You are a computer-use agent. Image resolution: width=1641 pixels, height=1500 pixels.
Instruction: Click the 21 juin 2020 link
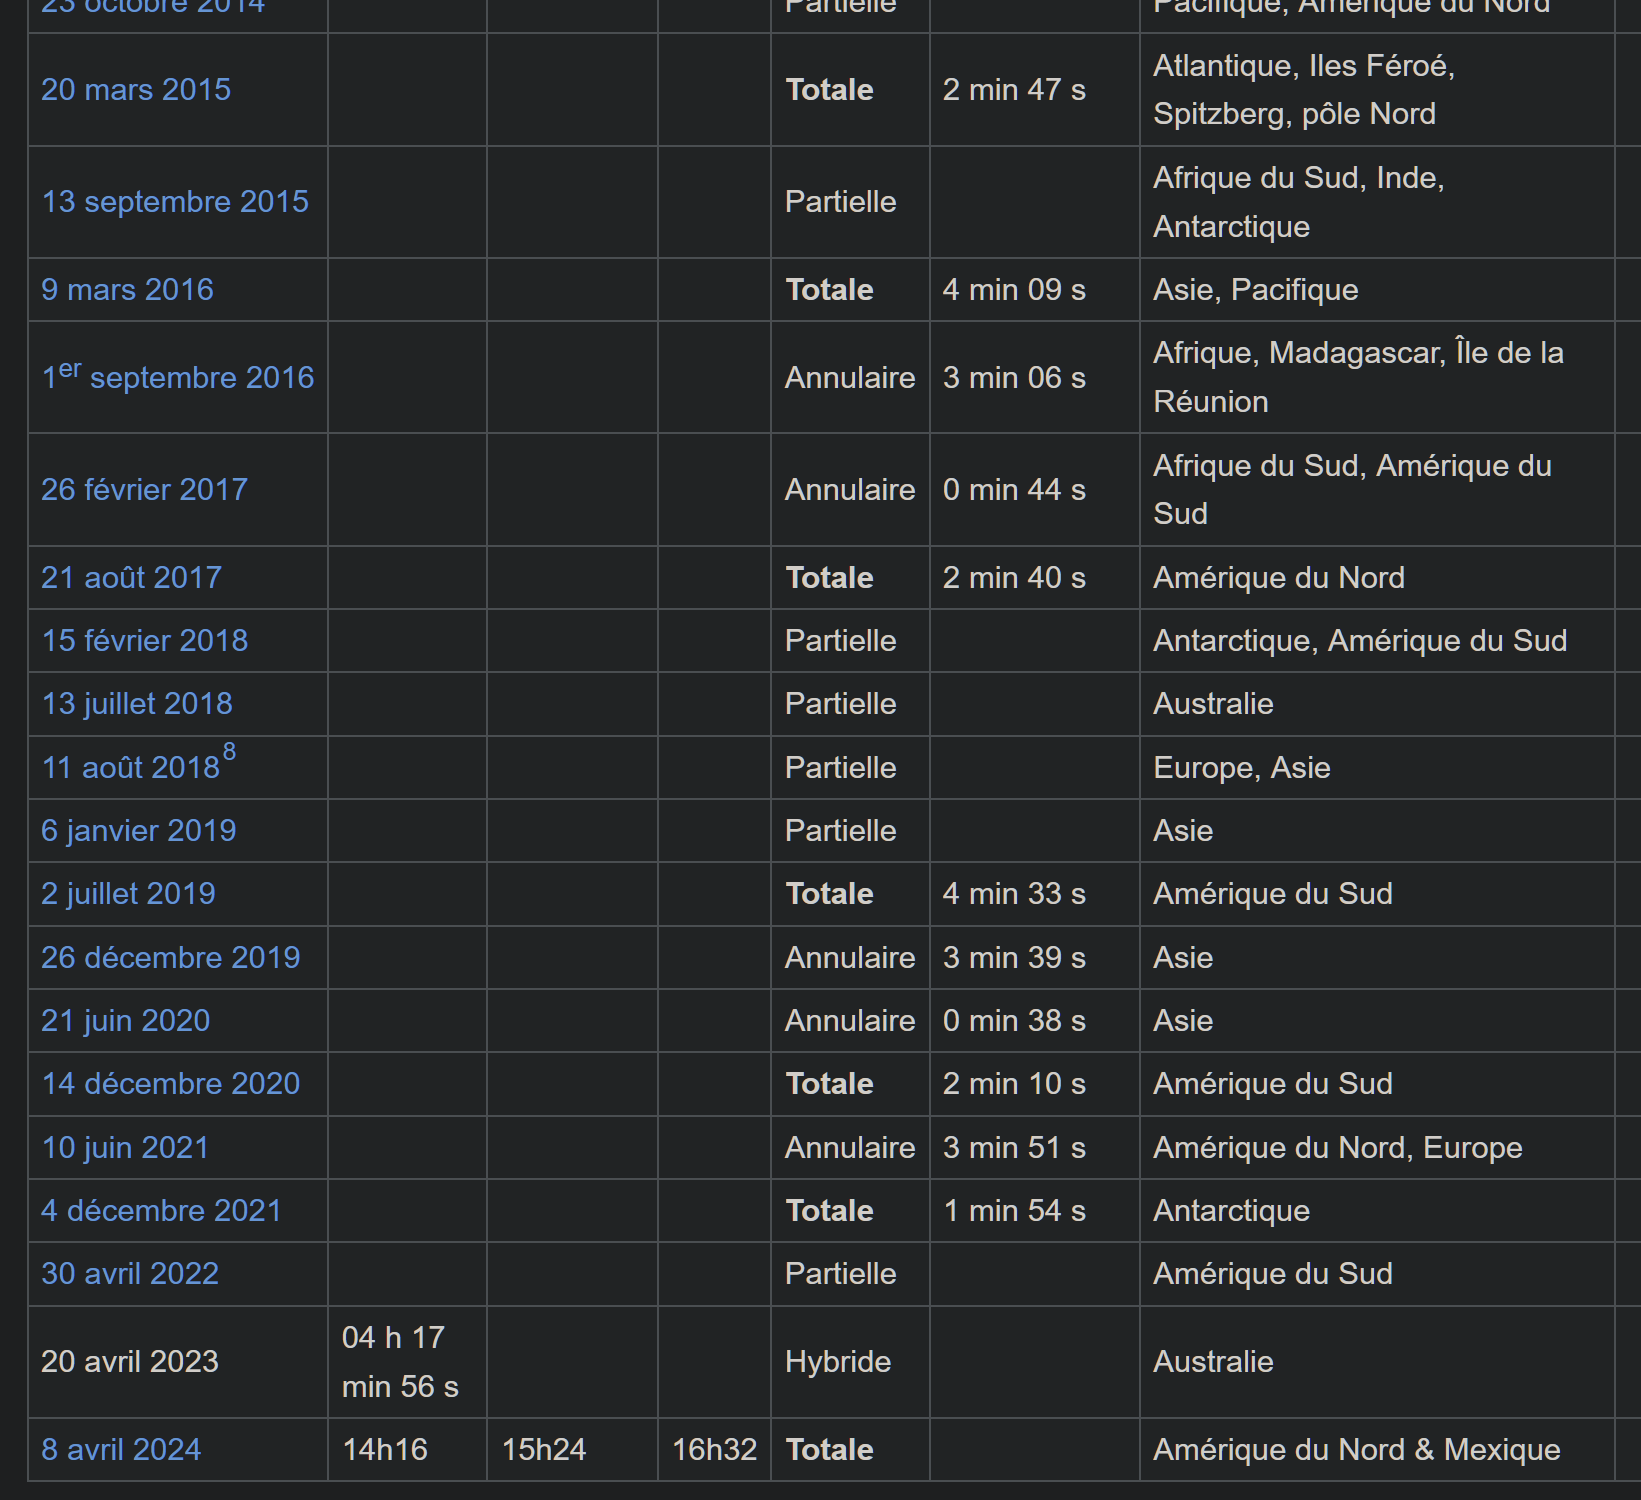coord(125,1021)
